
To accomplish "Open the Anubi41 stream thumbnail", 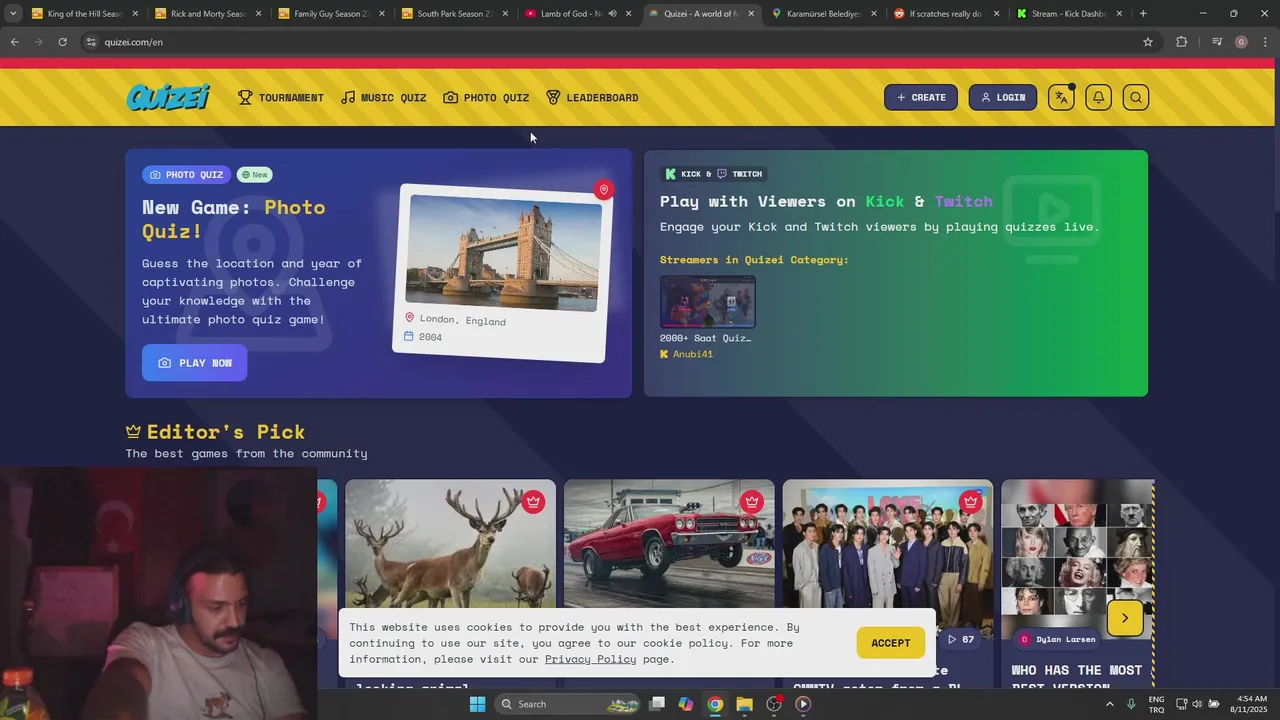I will click(x=707, y=302).
